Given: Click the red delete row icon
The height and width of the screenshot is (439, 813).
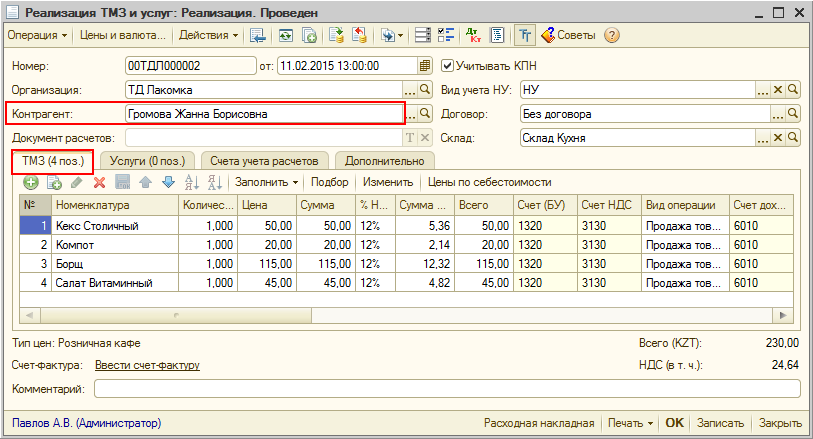Looking at the screenshot, I should 99,182.
